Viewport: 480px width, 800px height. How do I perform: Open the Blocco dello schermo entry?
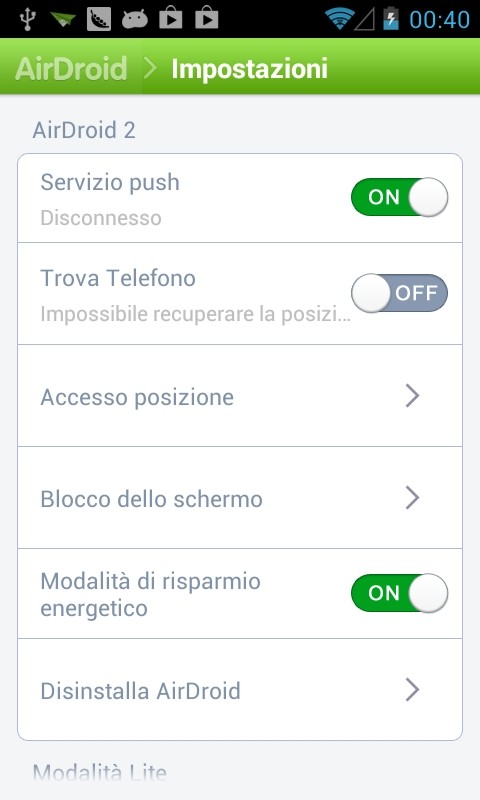click(x=240, y=498)
